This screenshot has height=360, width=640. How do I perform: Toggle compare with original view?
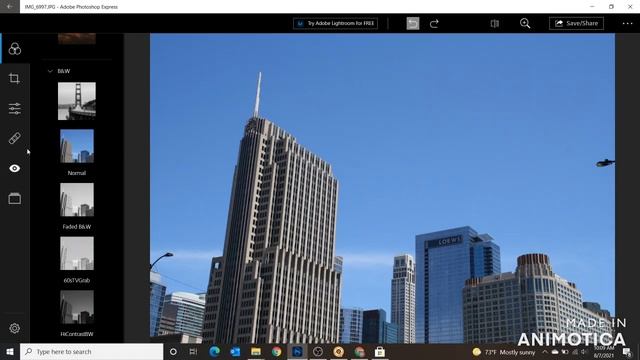pyautogui.click(x=495, y=23)
